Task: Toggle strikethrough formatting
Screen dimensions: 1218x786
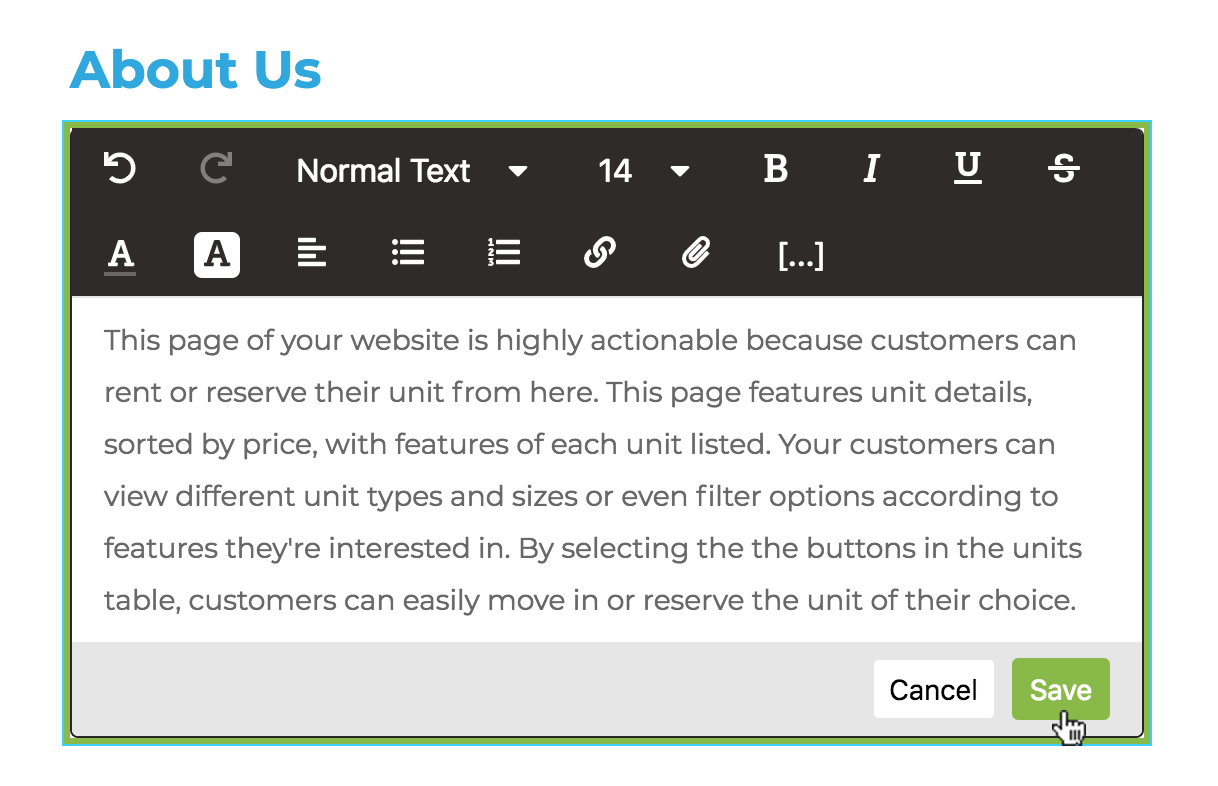Action: click(1063, 169)
